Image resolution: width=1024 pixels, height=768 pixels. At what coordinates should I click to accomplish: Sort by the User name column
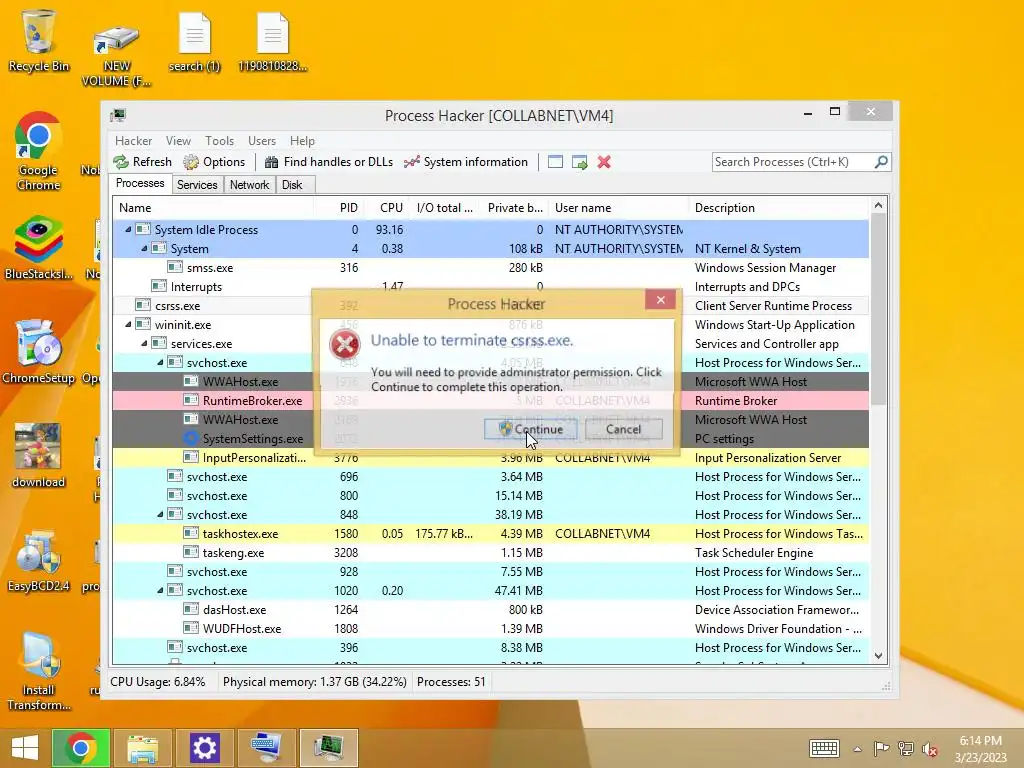pyautogui.click(x=618, y=208)
